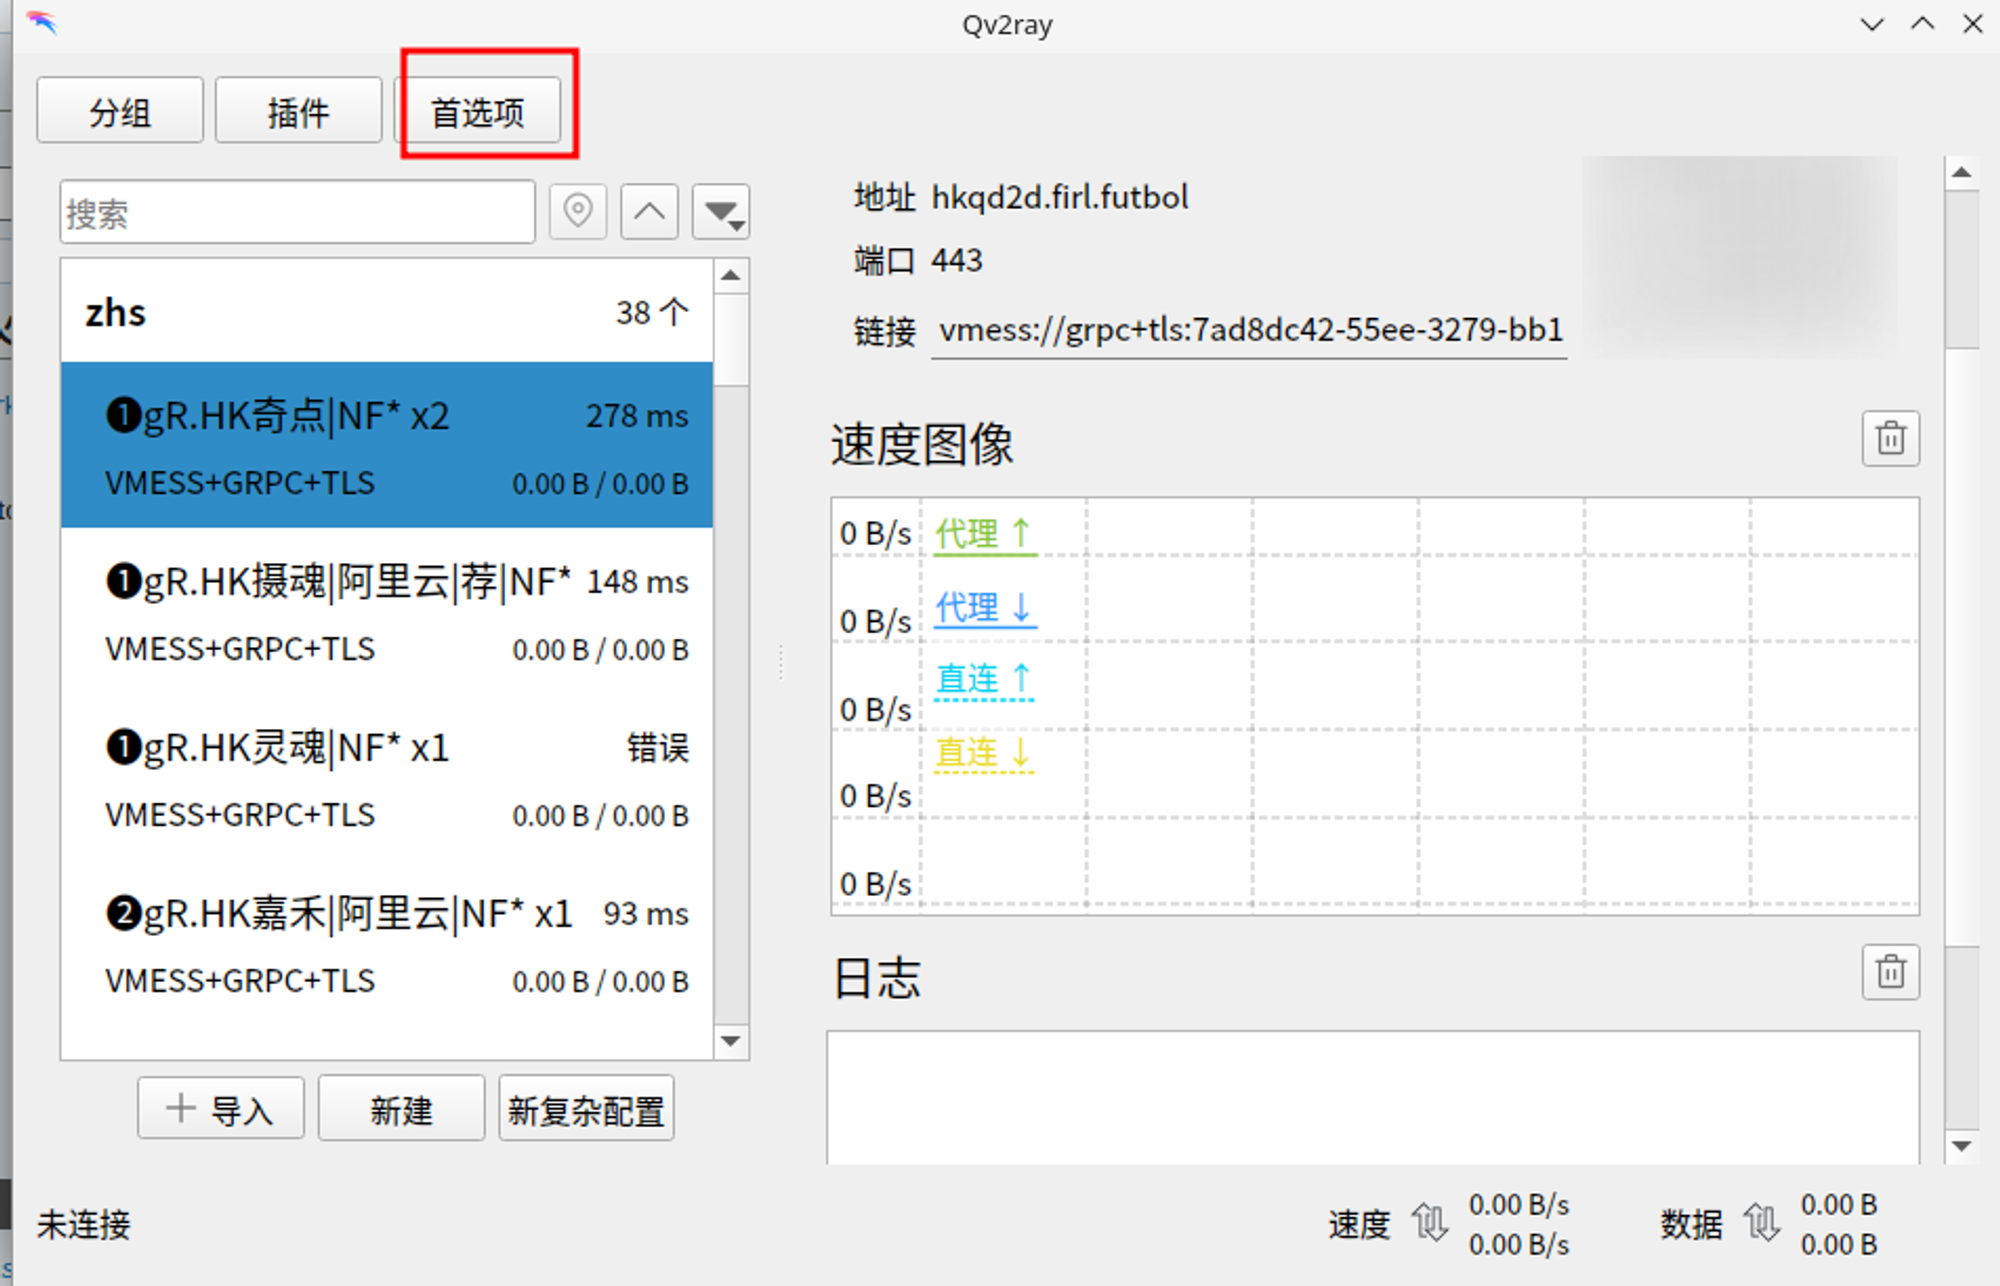Screen dimensions: 2000x1286
Task: Click the window maximize chevron
Action: pyautogui.click(x=1922, y=23)
